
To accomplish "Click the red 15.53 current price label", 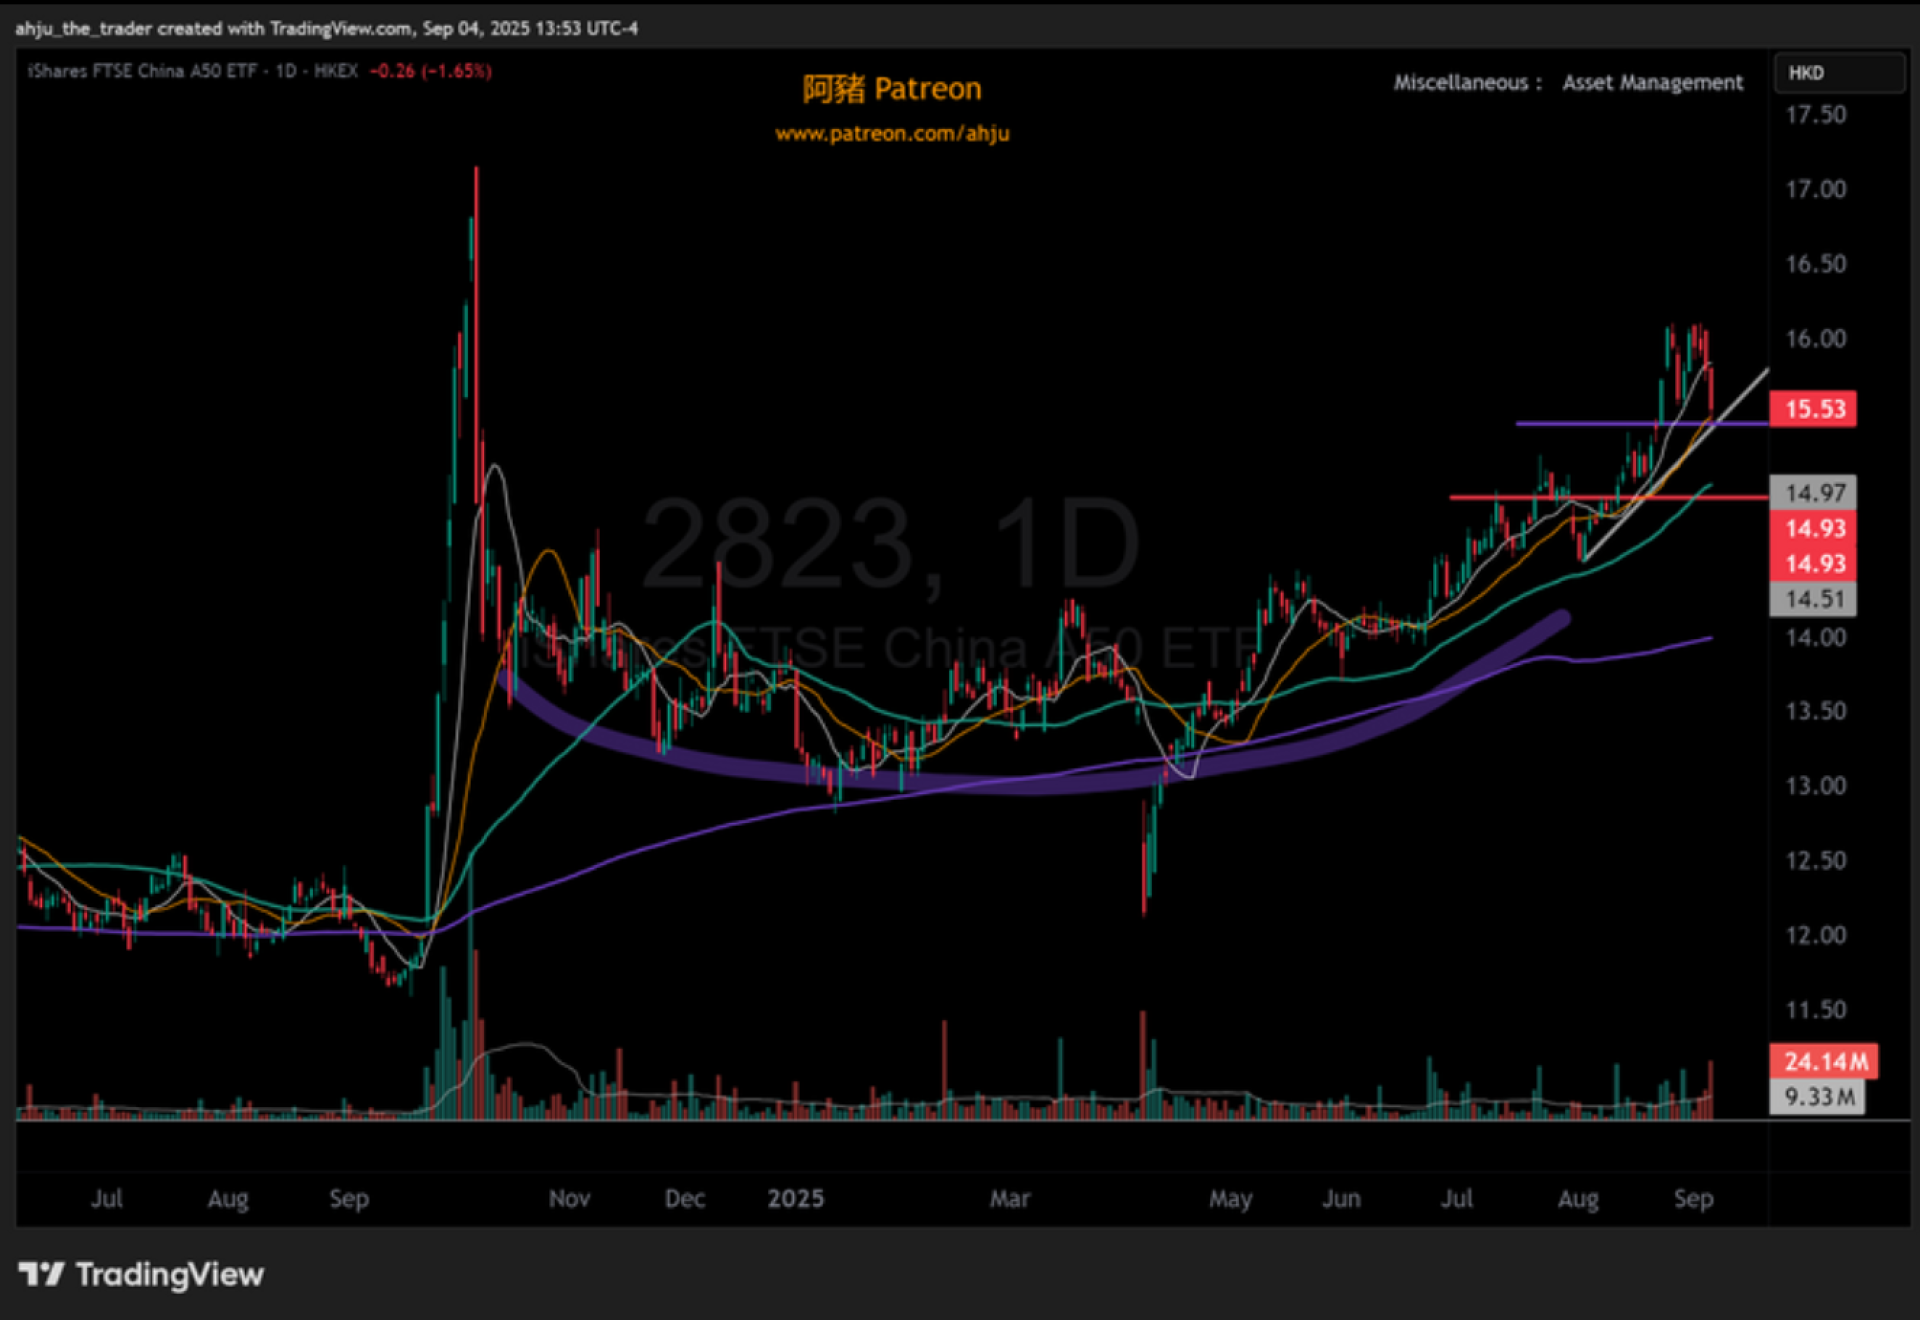I will click(x=1813, y=409).
